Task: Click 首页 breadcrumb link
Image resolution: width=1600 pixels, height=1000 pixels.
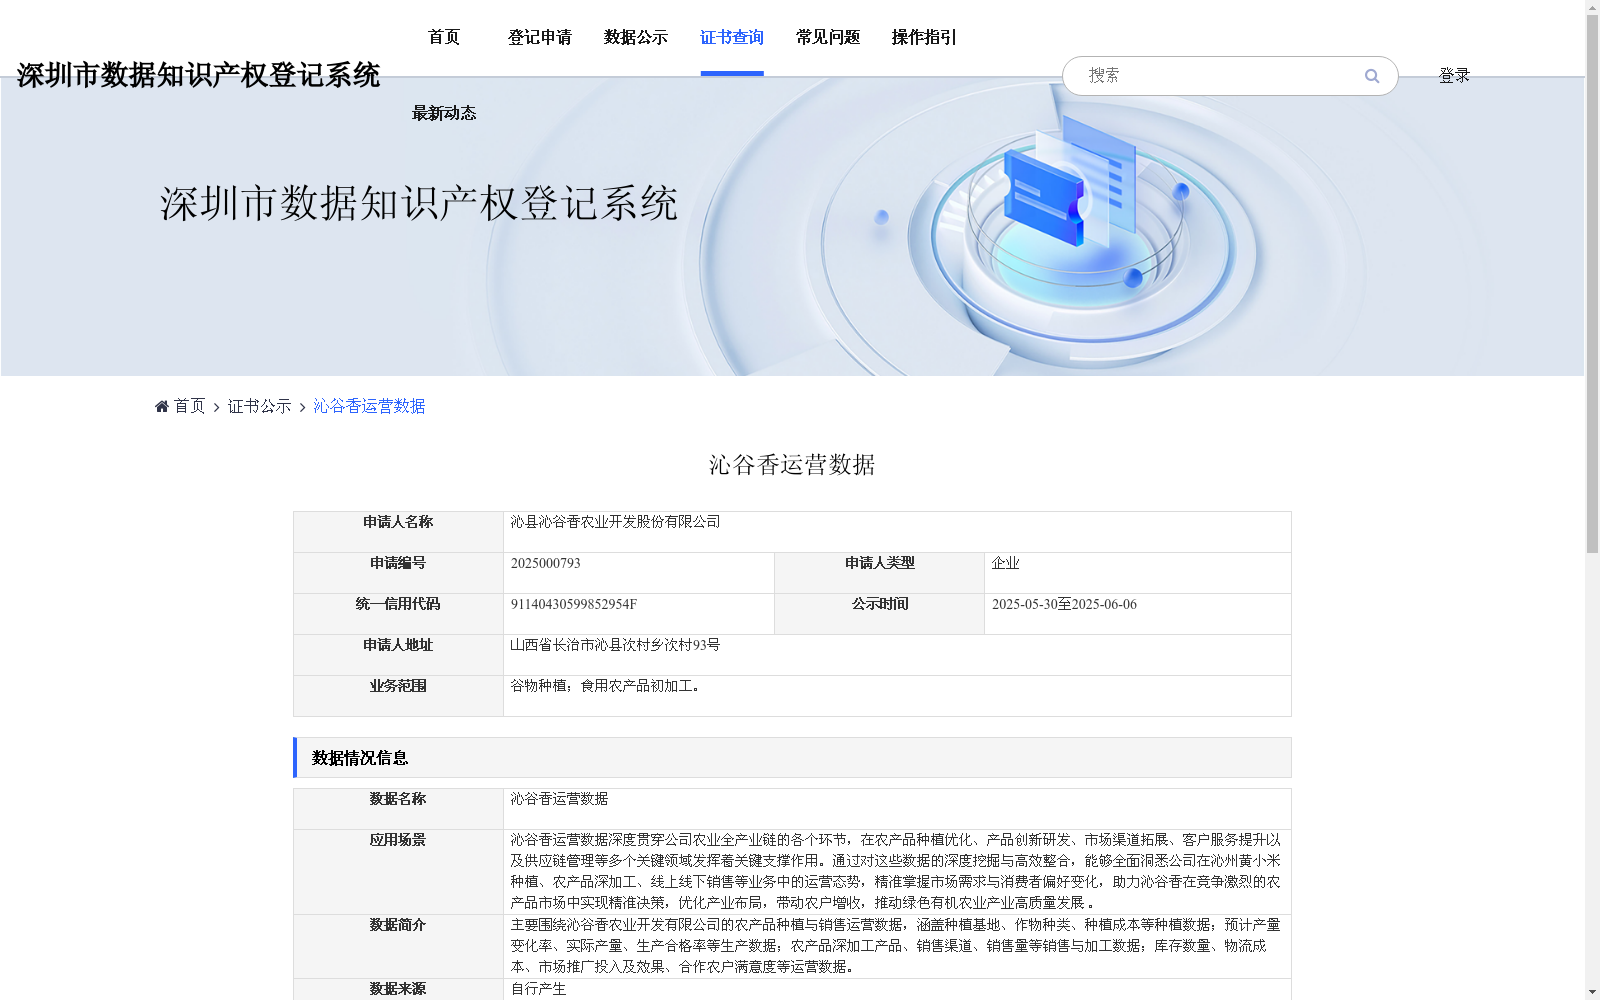Action: click(189, 406)
